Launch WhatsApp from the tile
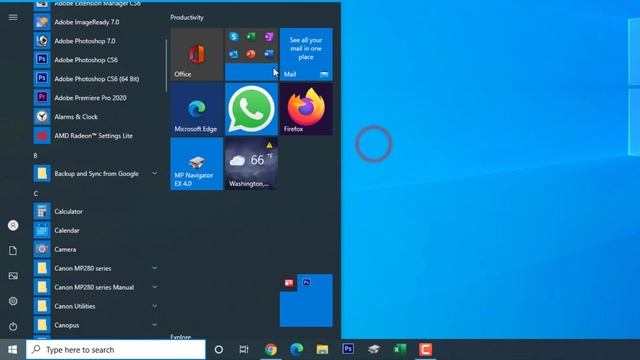The height and width of the screenshot is (360, 640). pos(251,109)
